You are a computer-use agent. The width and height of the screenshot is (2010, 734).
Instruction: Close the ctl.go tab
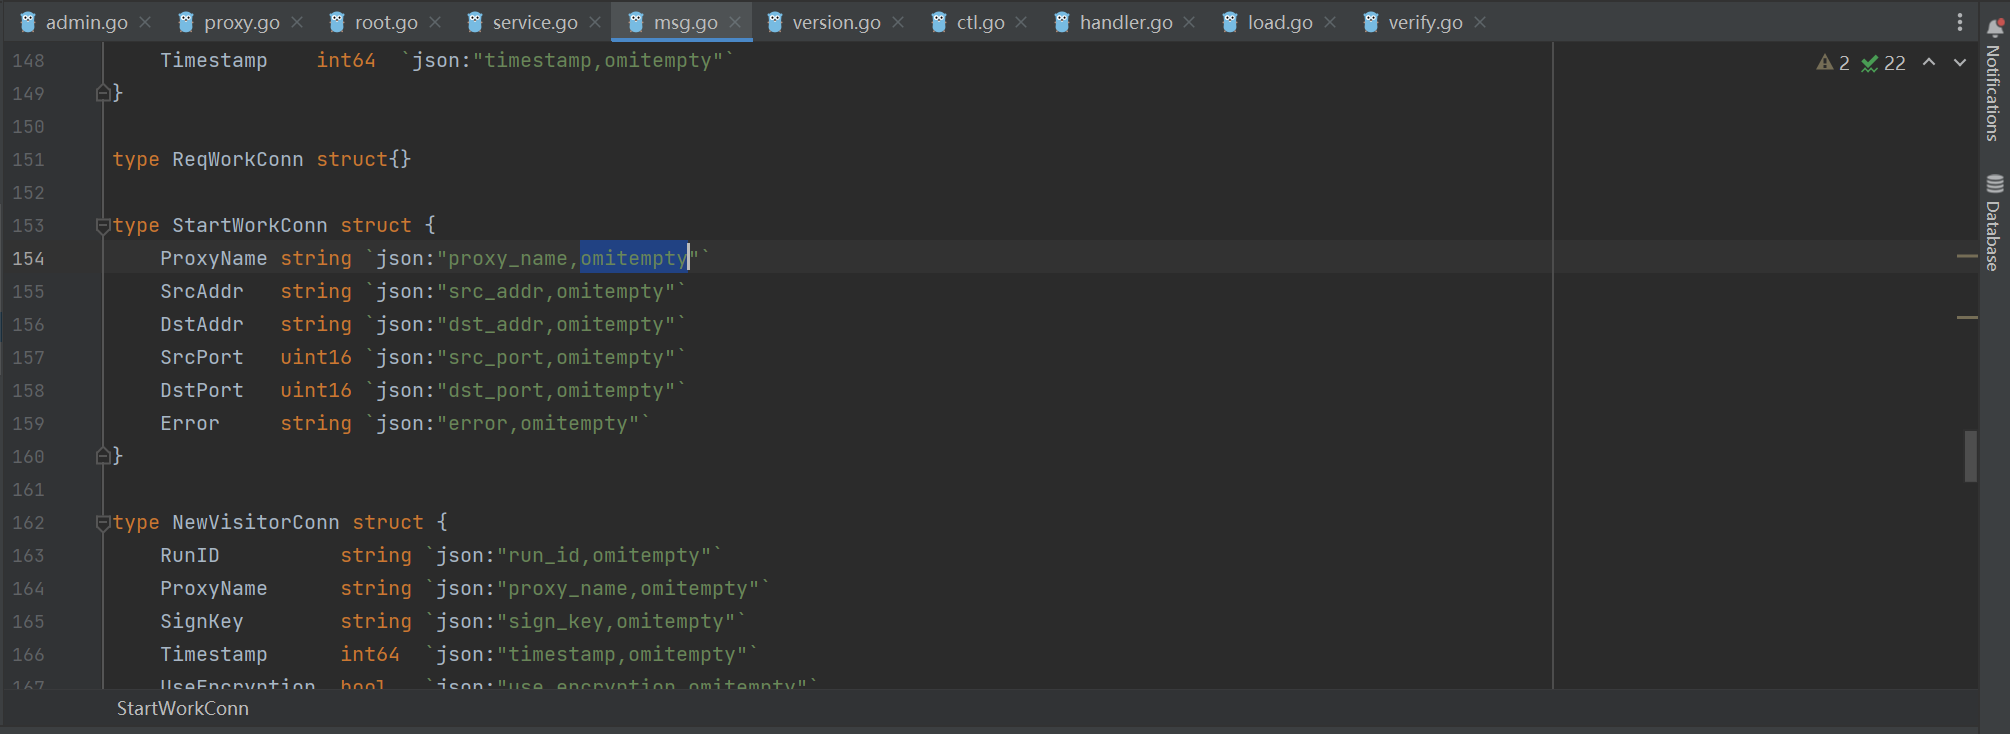1021,22
